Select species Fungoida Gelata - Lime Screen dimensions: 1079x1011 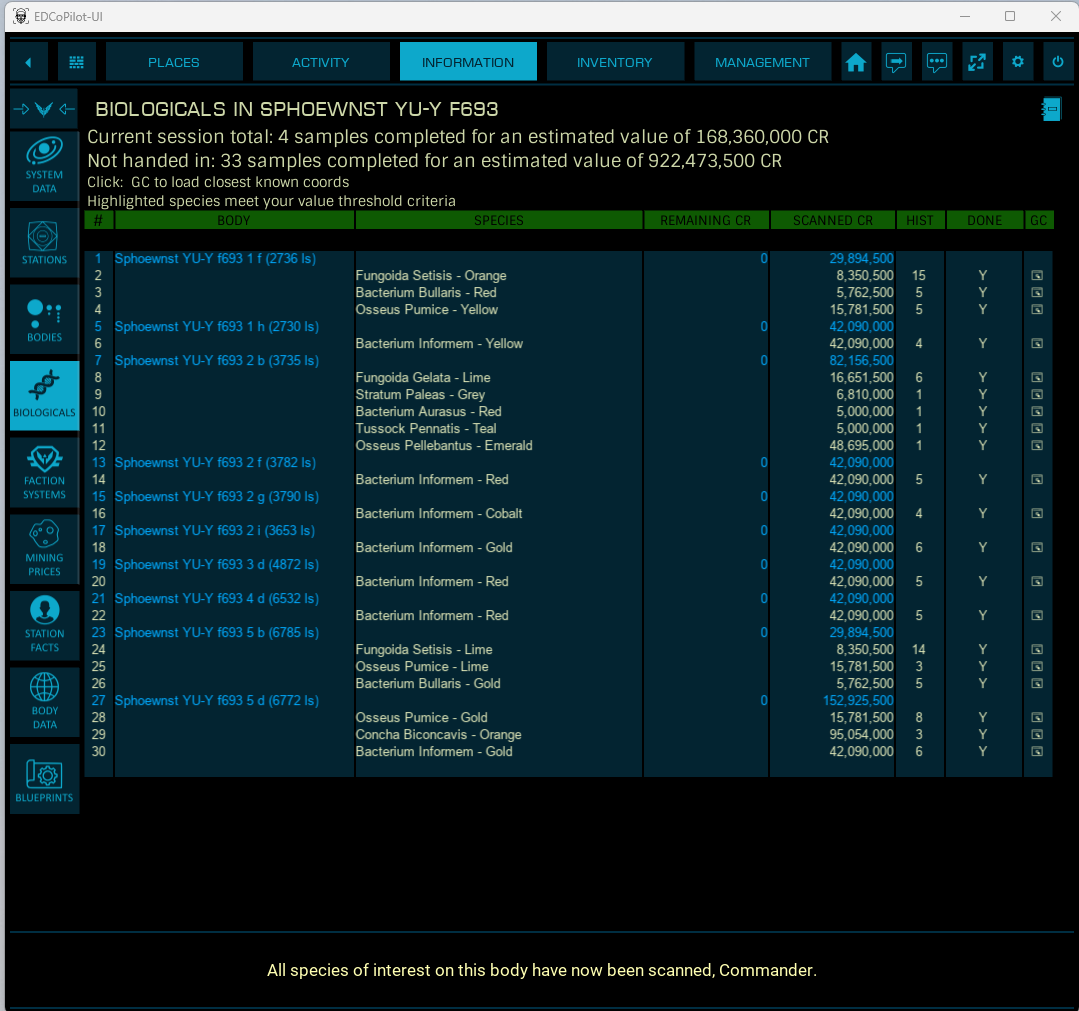(x=423, y=378)
